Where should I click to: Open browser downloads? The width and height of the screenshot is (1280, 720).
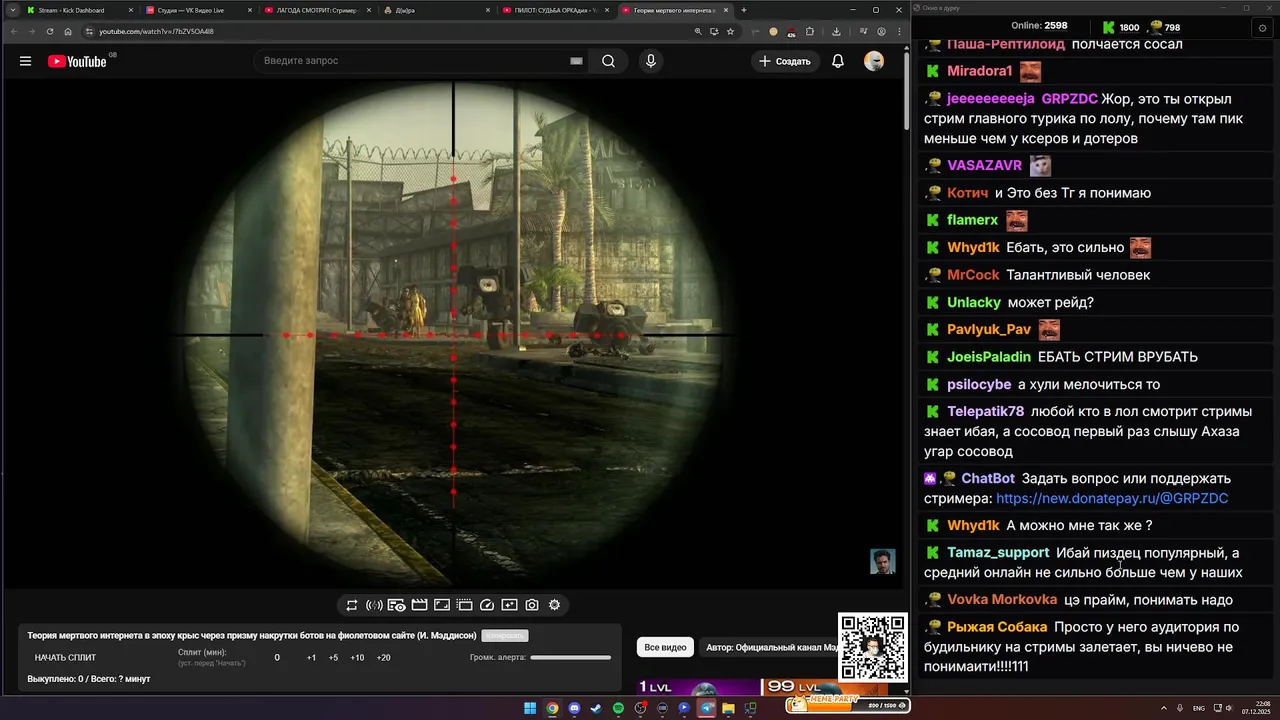[836, 31]
